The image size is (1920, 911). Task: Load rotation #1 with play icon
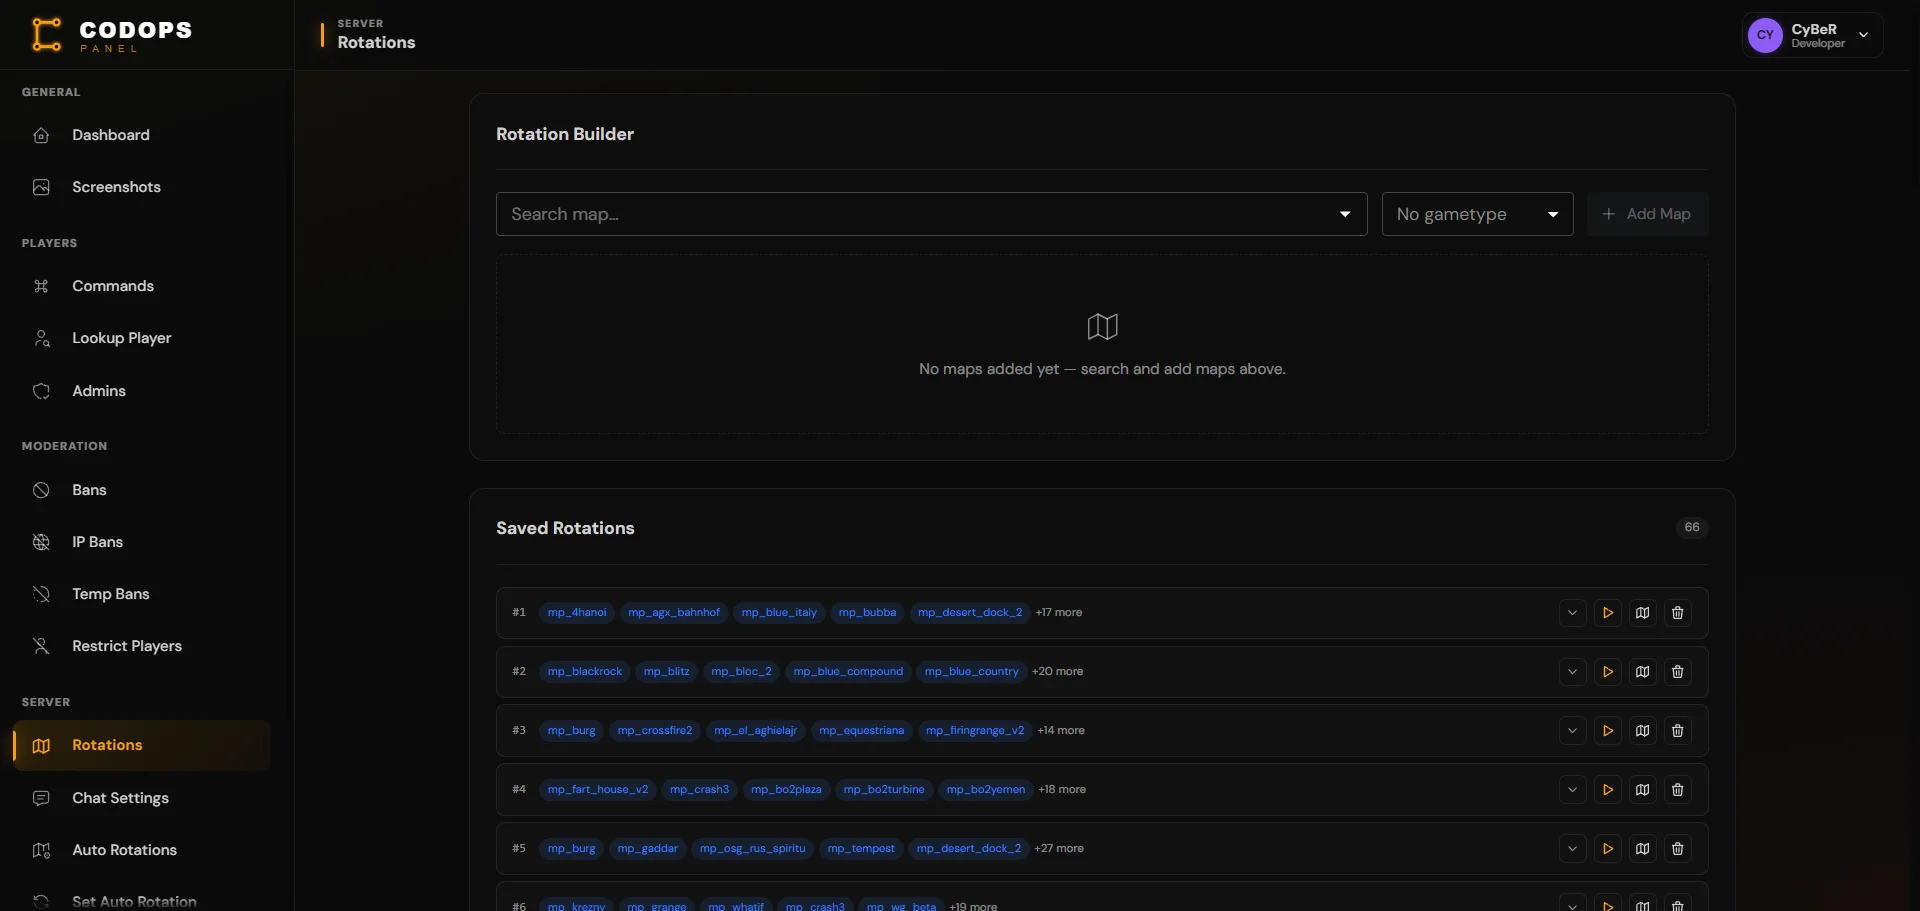coord(1607,613)
